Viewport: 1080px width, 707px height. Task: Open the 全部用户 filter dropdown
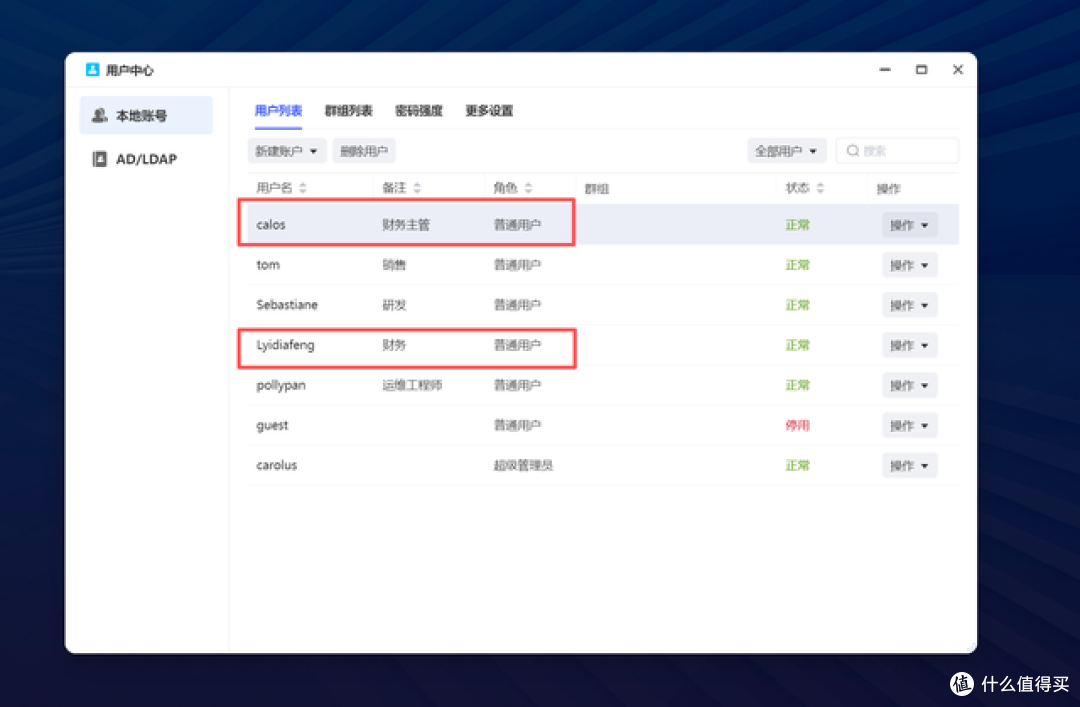pos(787,151)
